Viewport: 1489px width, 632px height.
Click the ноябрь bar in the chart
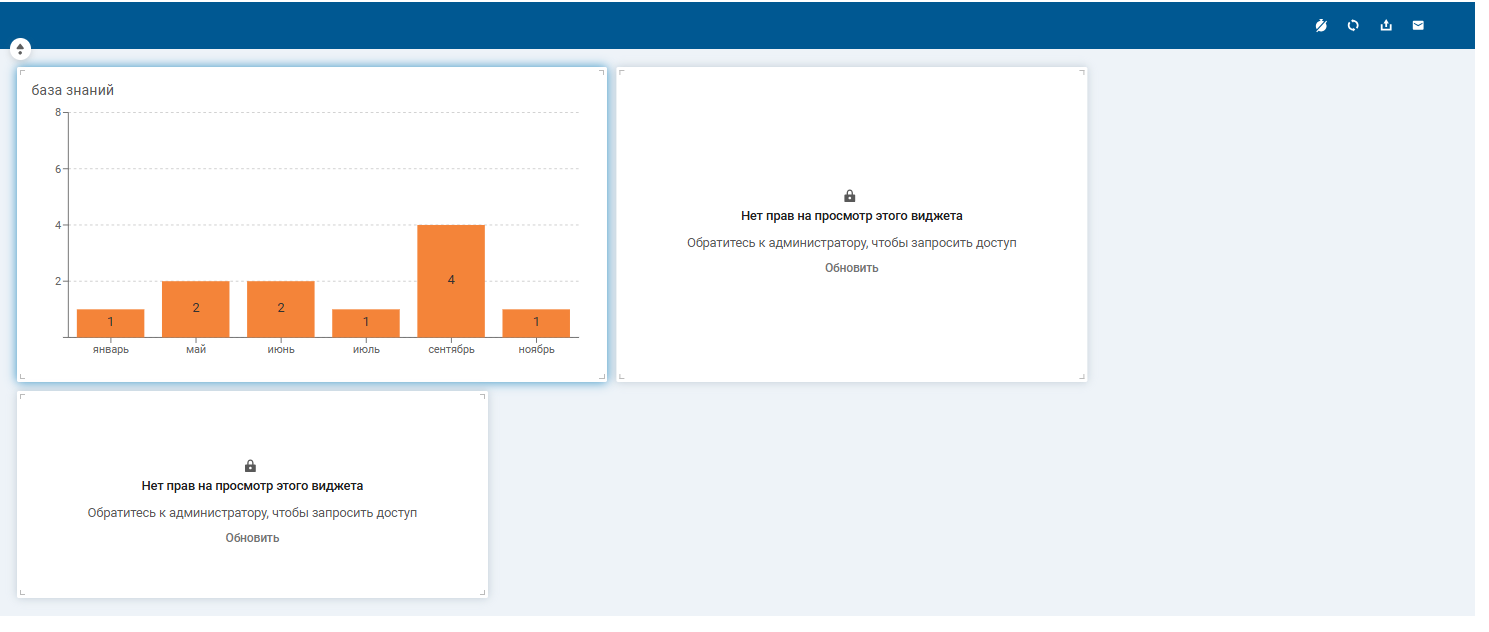pos(536,323)
